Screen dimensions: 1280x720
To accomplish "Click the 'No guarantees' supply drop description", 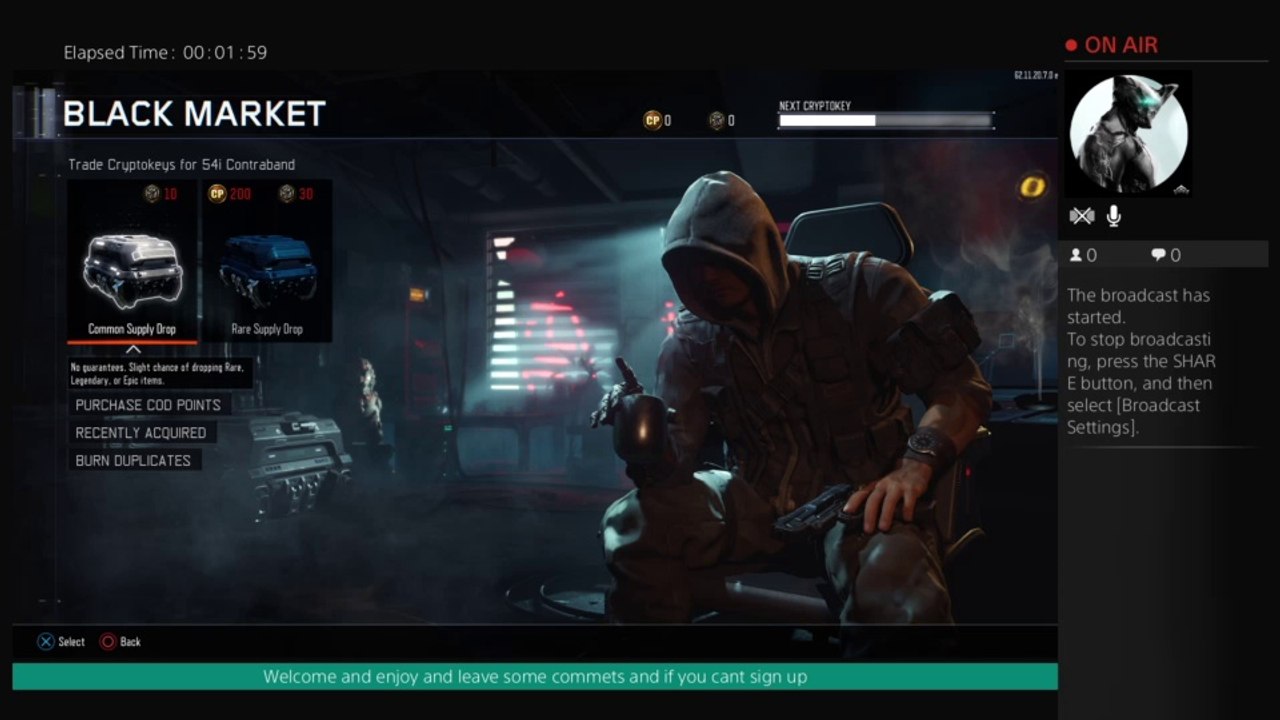I will 160,373.
